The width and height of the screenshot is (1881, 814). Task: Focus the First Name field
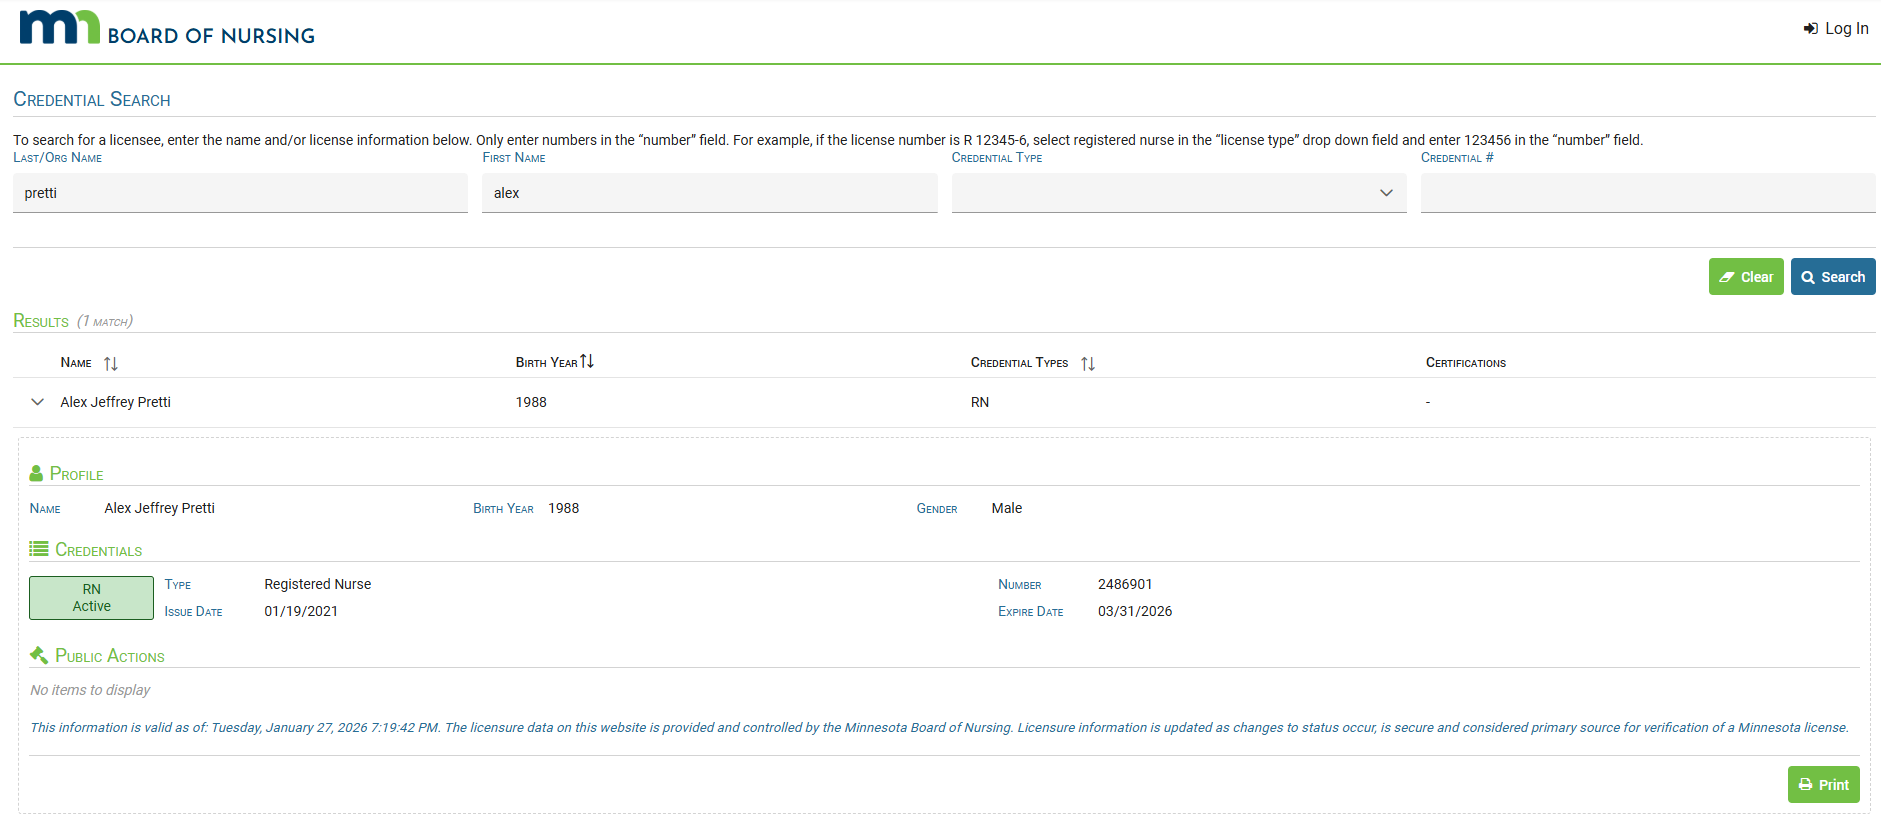(x=709, y=193)
